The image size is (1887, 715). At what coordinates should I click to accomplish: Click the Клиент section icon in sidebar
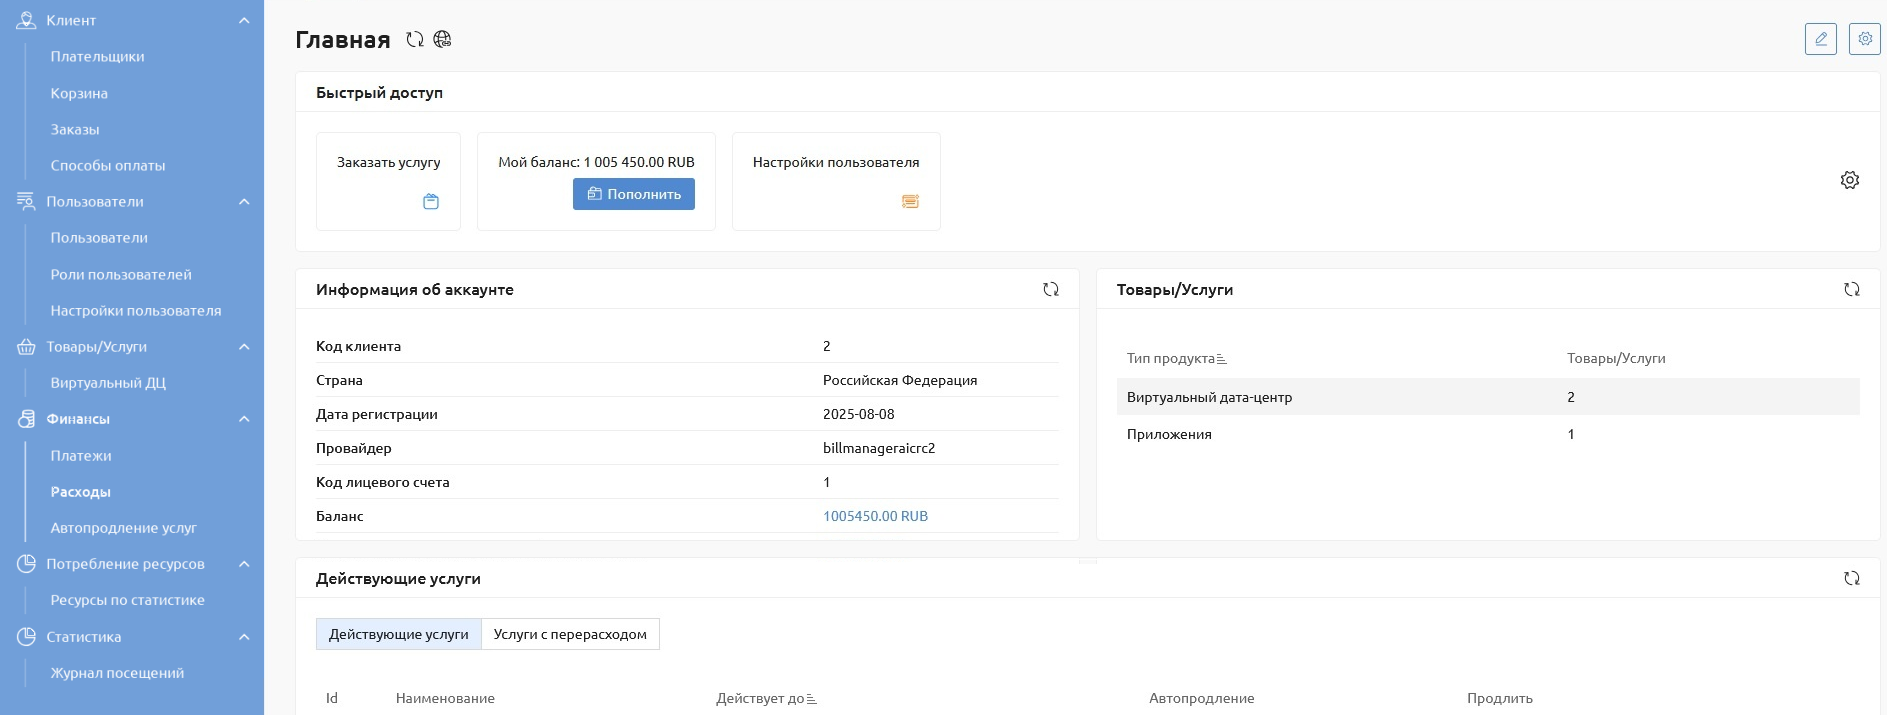26,20
